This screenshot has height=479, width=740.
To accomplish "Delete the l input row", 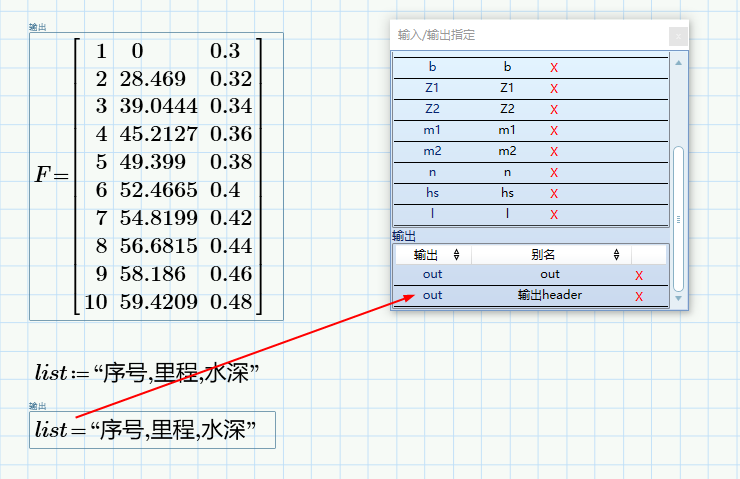I will pos(554,215).
